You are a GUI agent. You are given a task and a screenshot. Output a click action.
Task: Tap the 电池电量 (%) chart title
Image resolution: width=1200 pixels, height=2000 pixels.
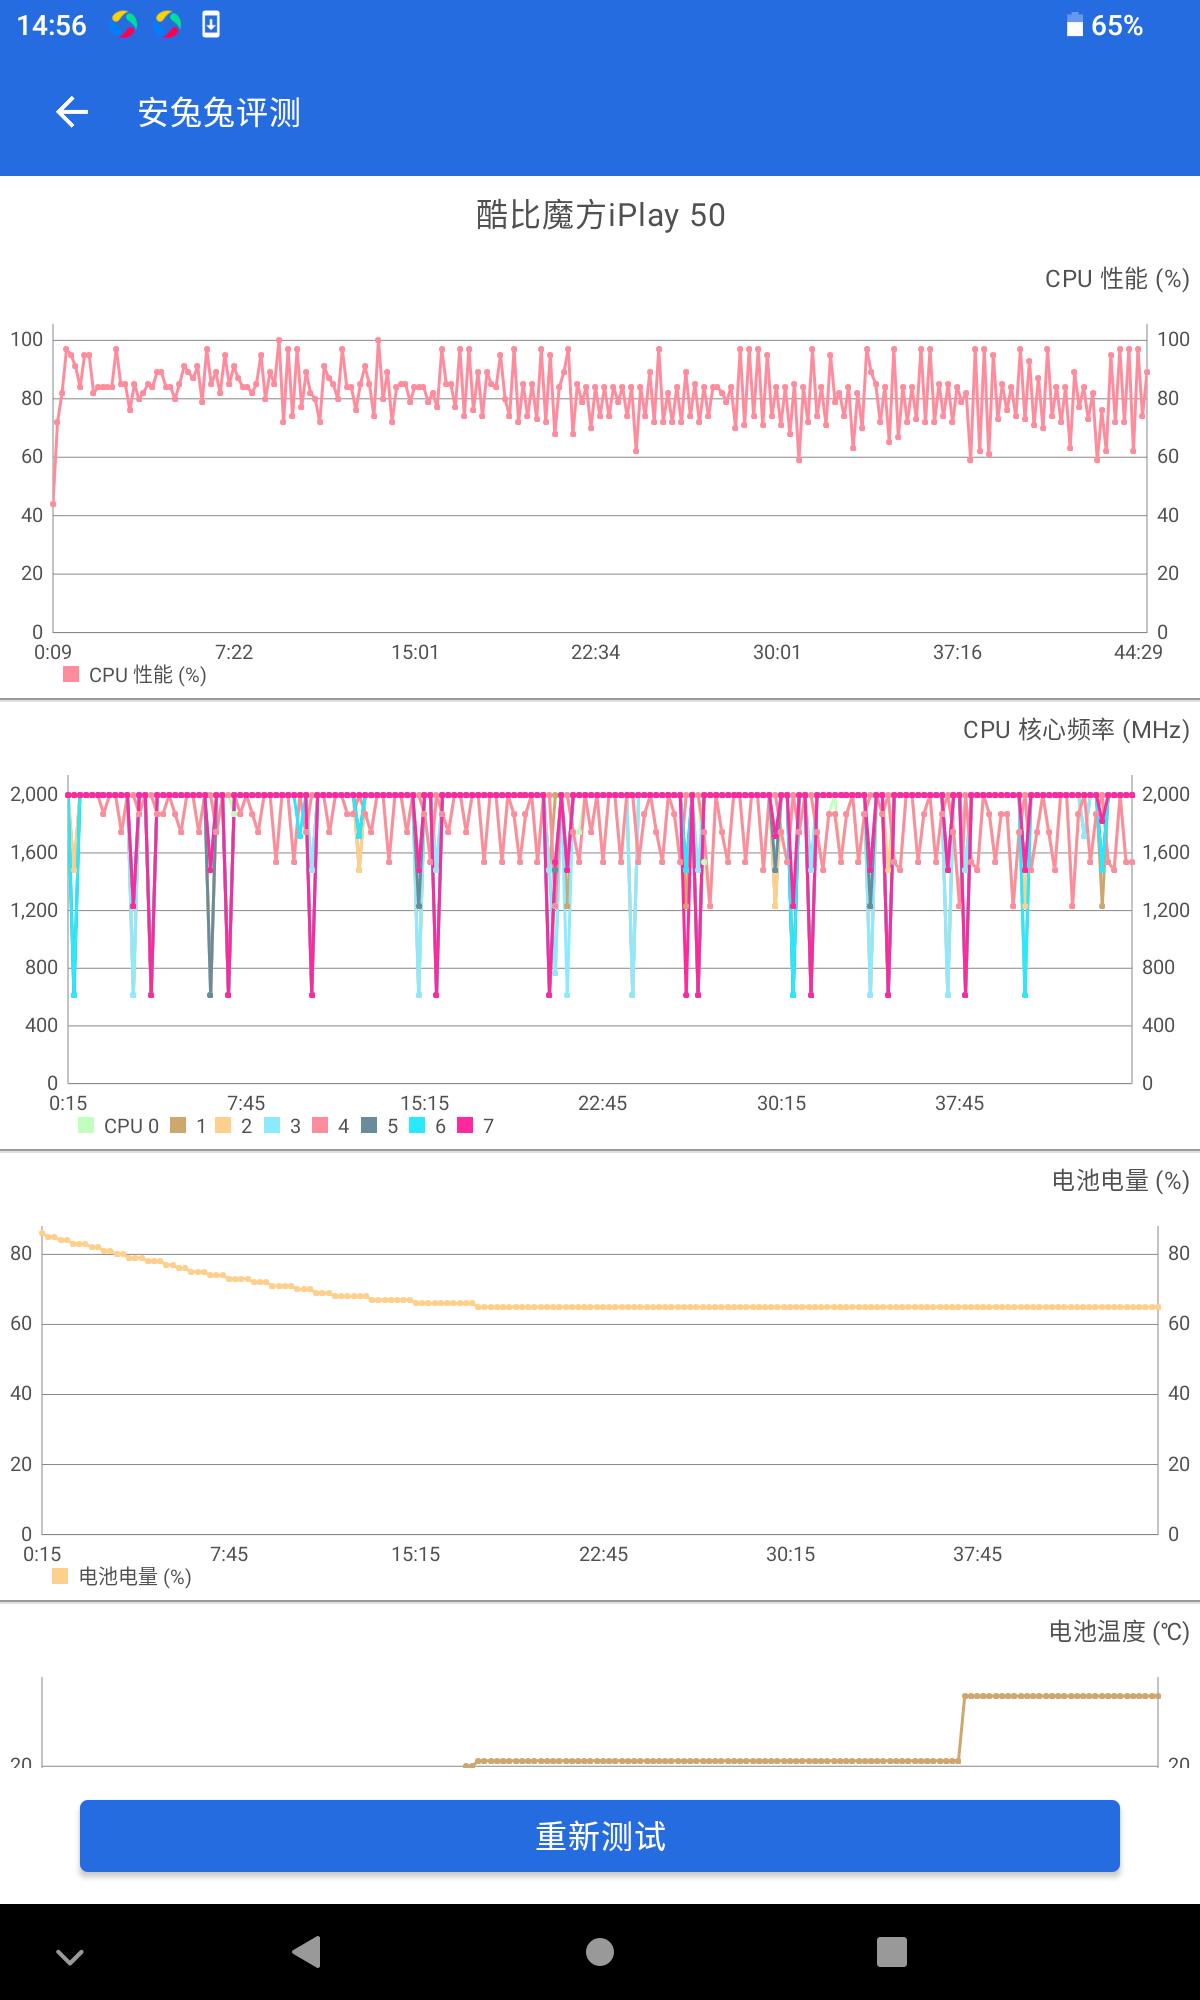tap(1120, 1181)
